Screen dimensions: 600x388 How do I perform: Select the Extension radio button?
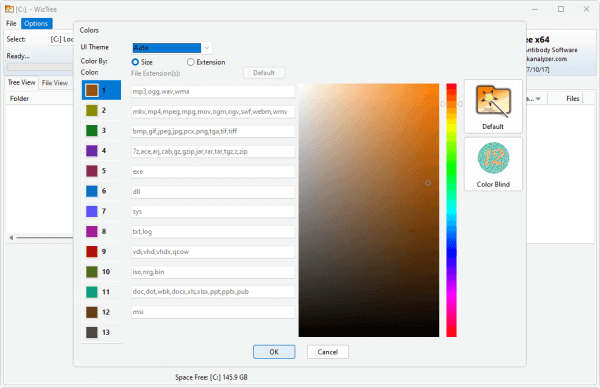[x=191, y=62]
